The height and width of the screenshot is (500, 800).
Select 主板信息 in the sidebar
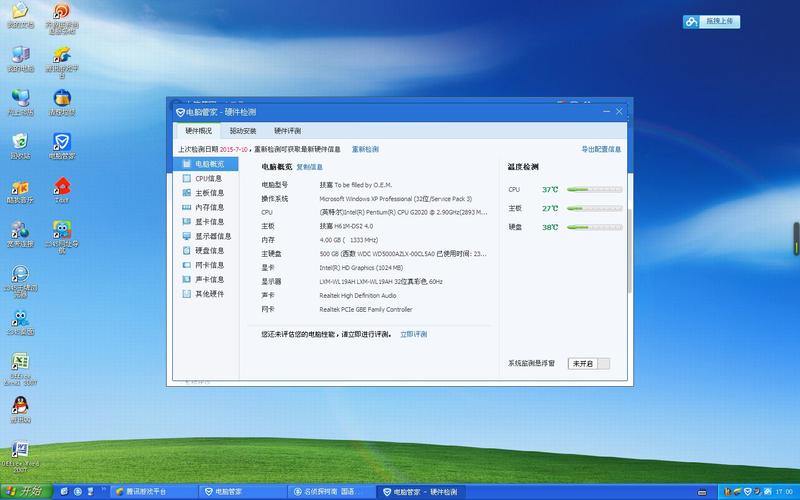[205, 193]
